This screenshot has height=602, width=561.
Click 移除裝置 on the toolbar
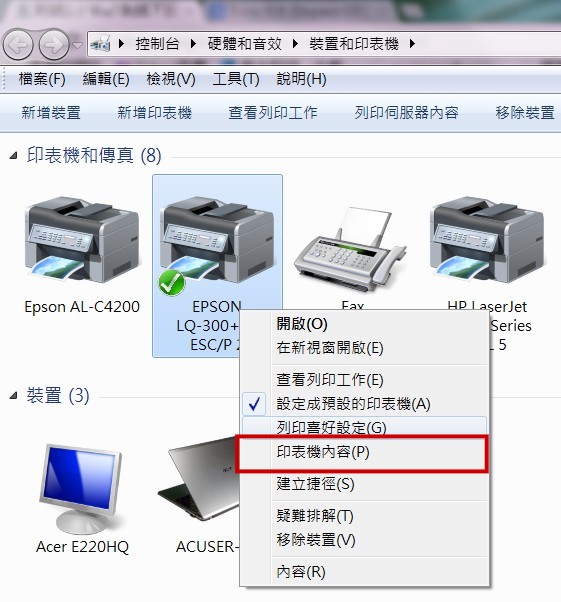[x=525, y=113]
